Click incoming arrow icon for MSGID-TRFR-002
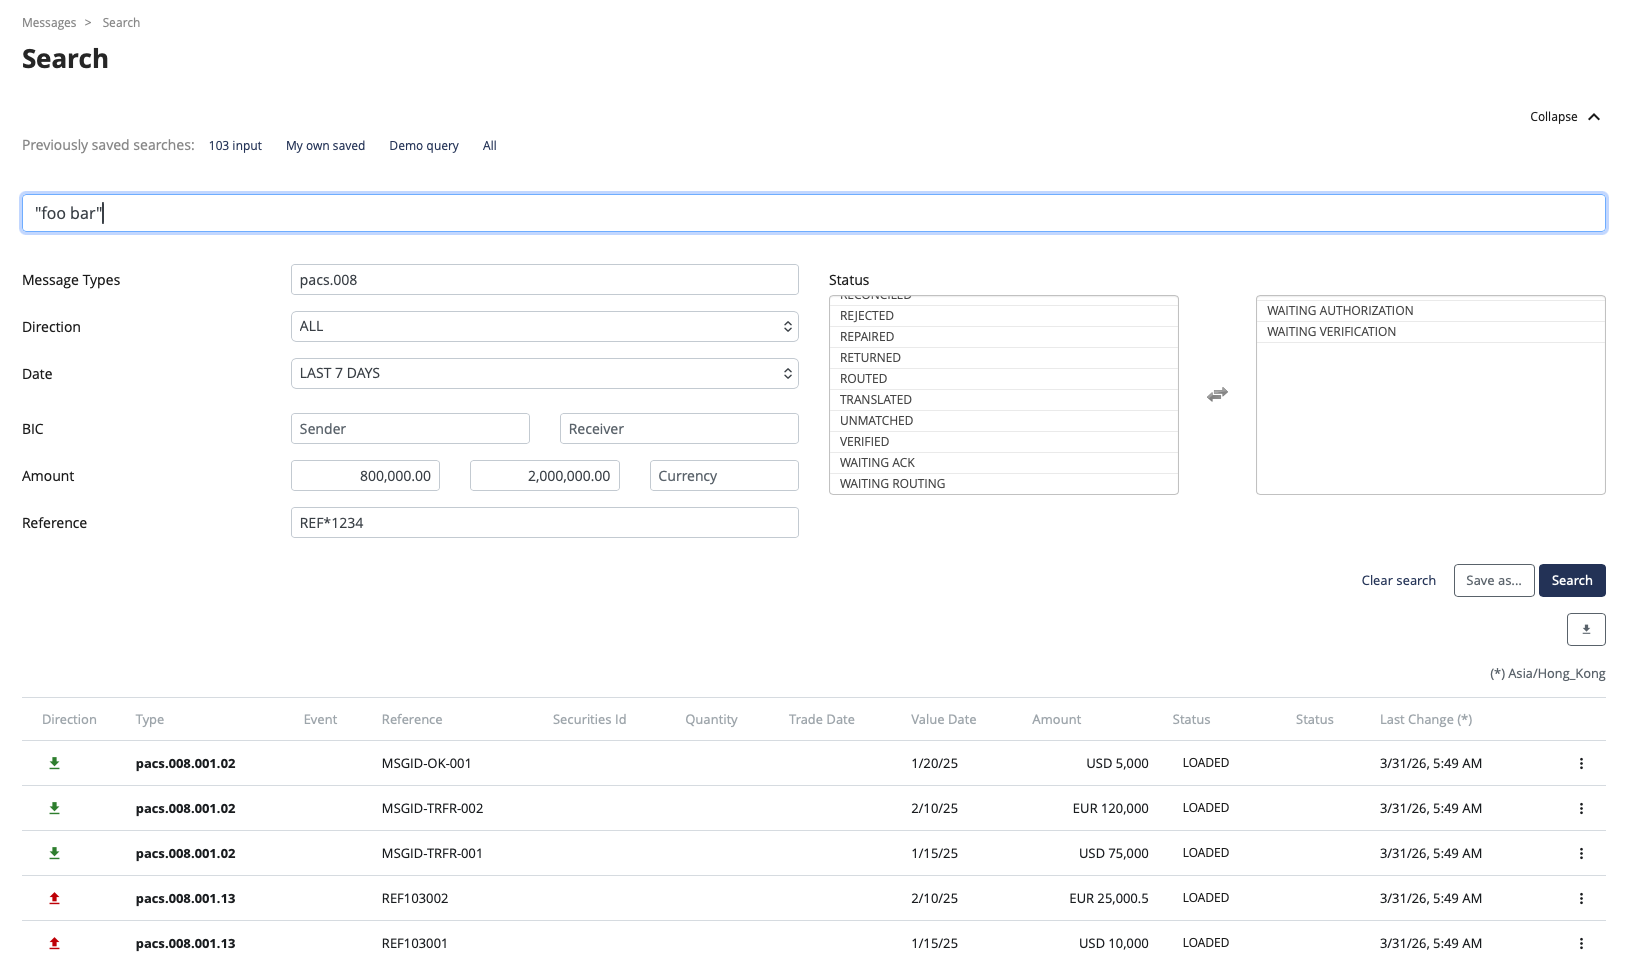 click(55, 808)
